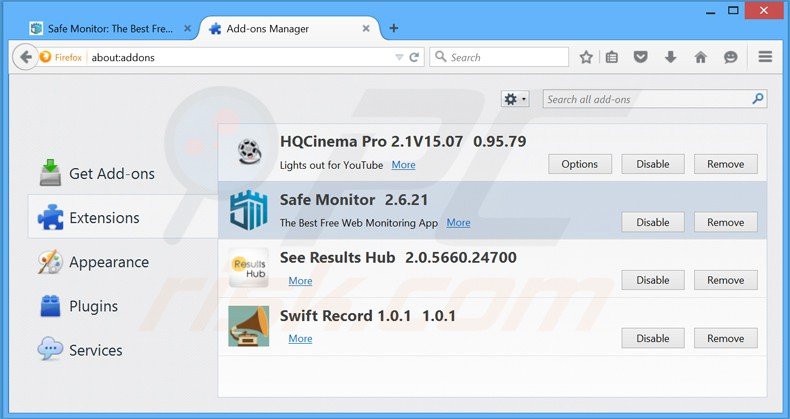Disable Safe Monitor extension
This screenshot has width=790, height=419.
pos(652,222)
